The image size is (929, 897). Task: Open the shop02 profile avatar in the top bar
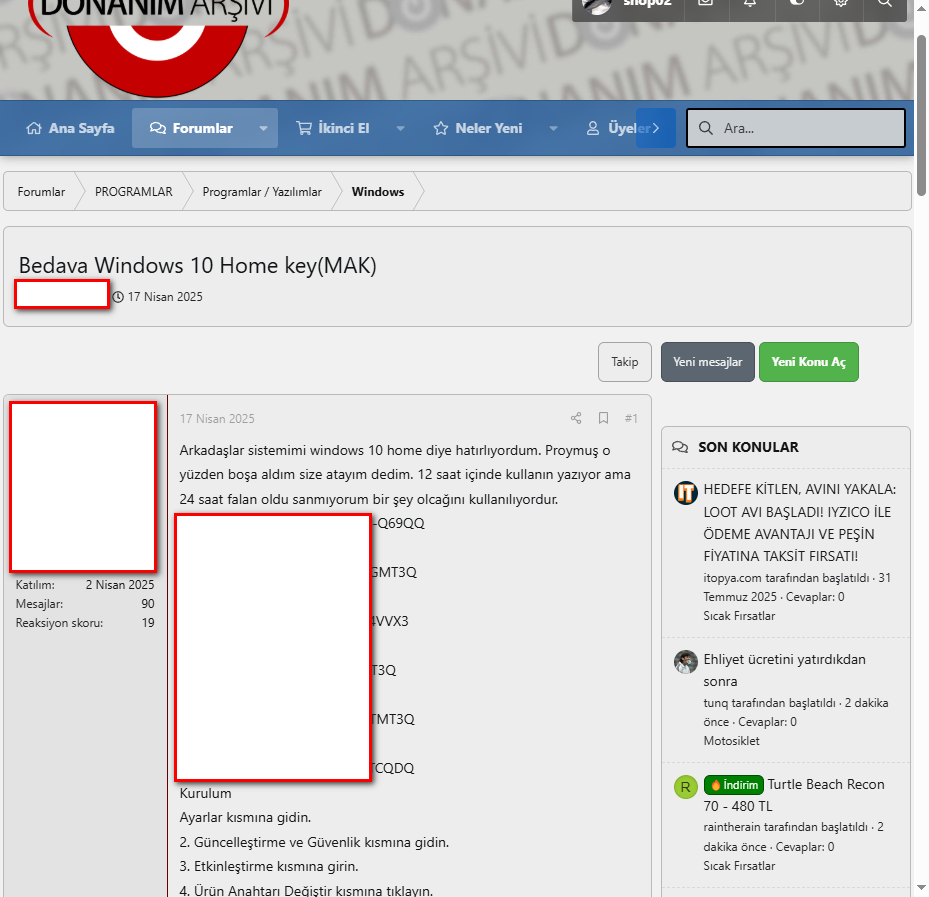(597, 5)
